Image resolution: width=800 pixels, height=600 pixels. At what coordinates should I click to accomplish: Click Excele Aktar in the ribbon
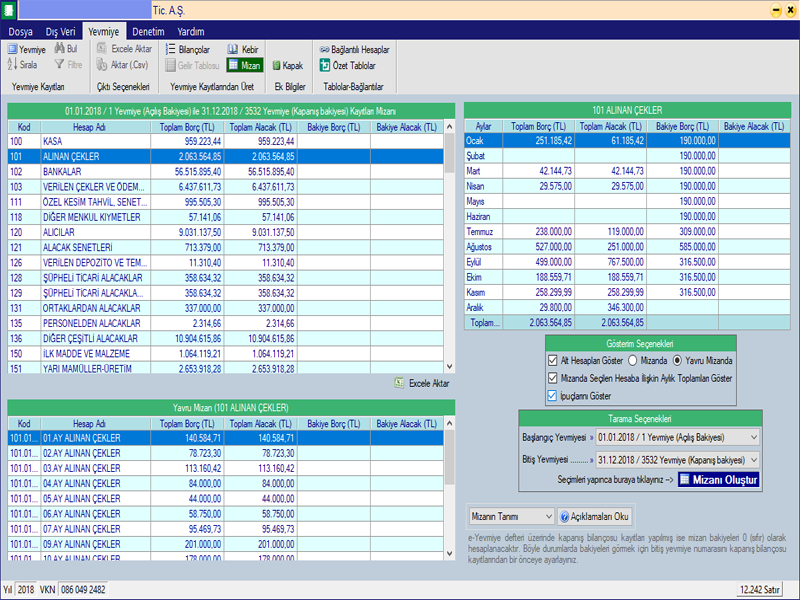click(125, 49)
